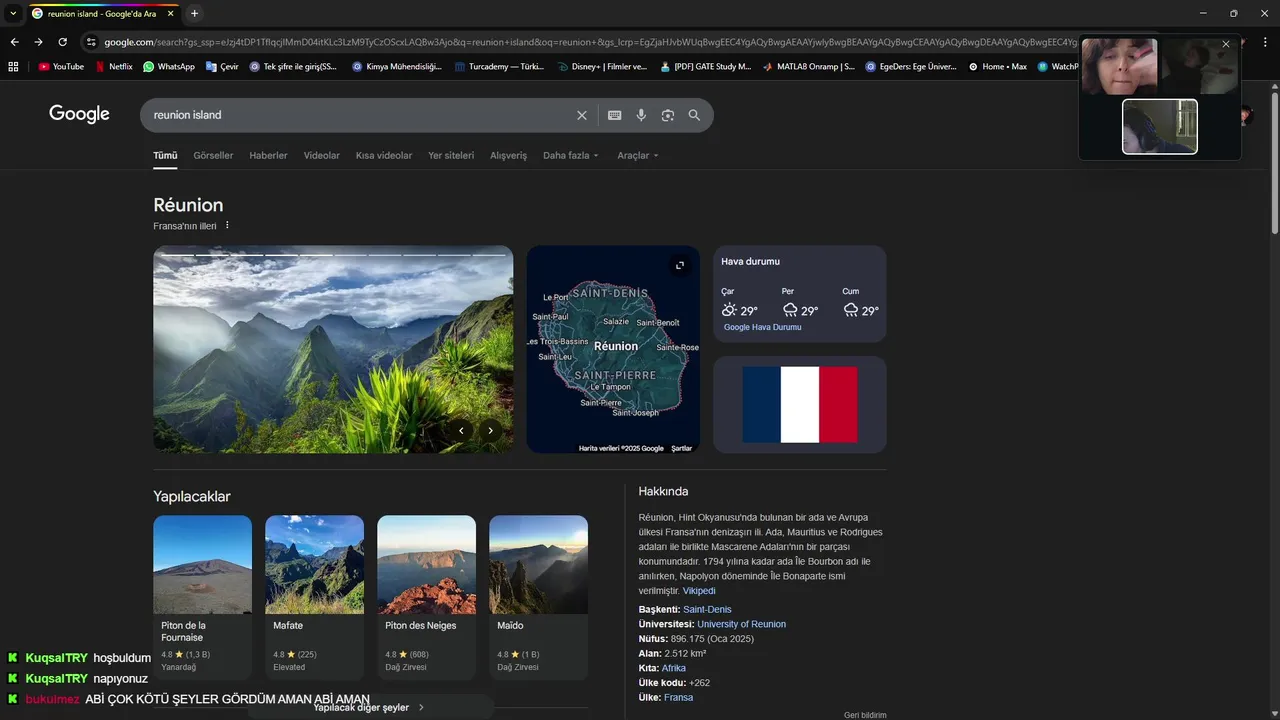This screenshot has height=720, width=1280.
Task: Expand the Araçlar dropdown
Action: tap(638, 155)
